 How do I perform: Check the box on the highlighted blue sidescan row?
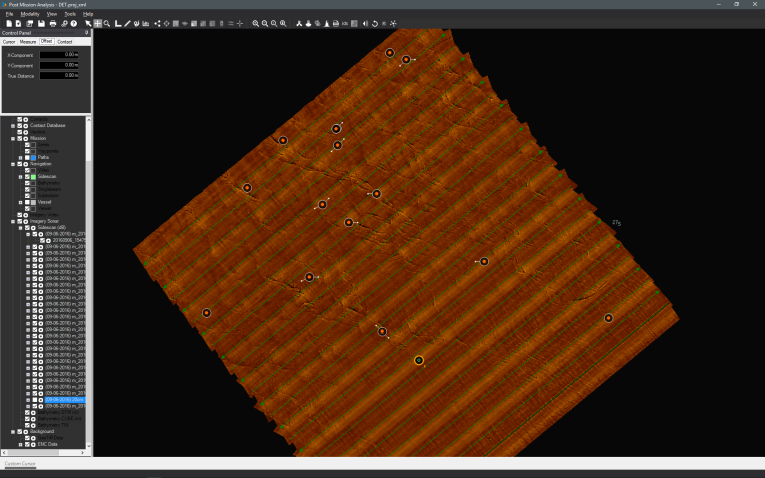tap(35, 400)
